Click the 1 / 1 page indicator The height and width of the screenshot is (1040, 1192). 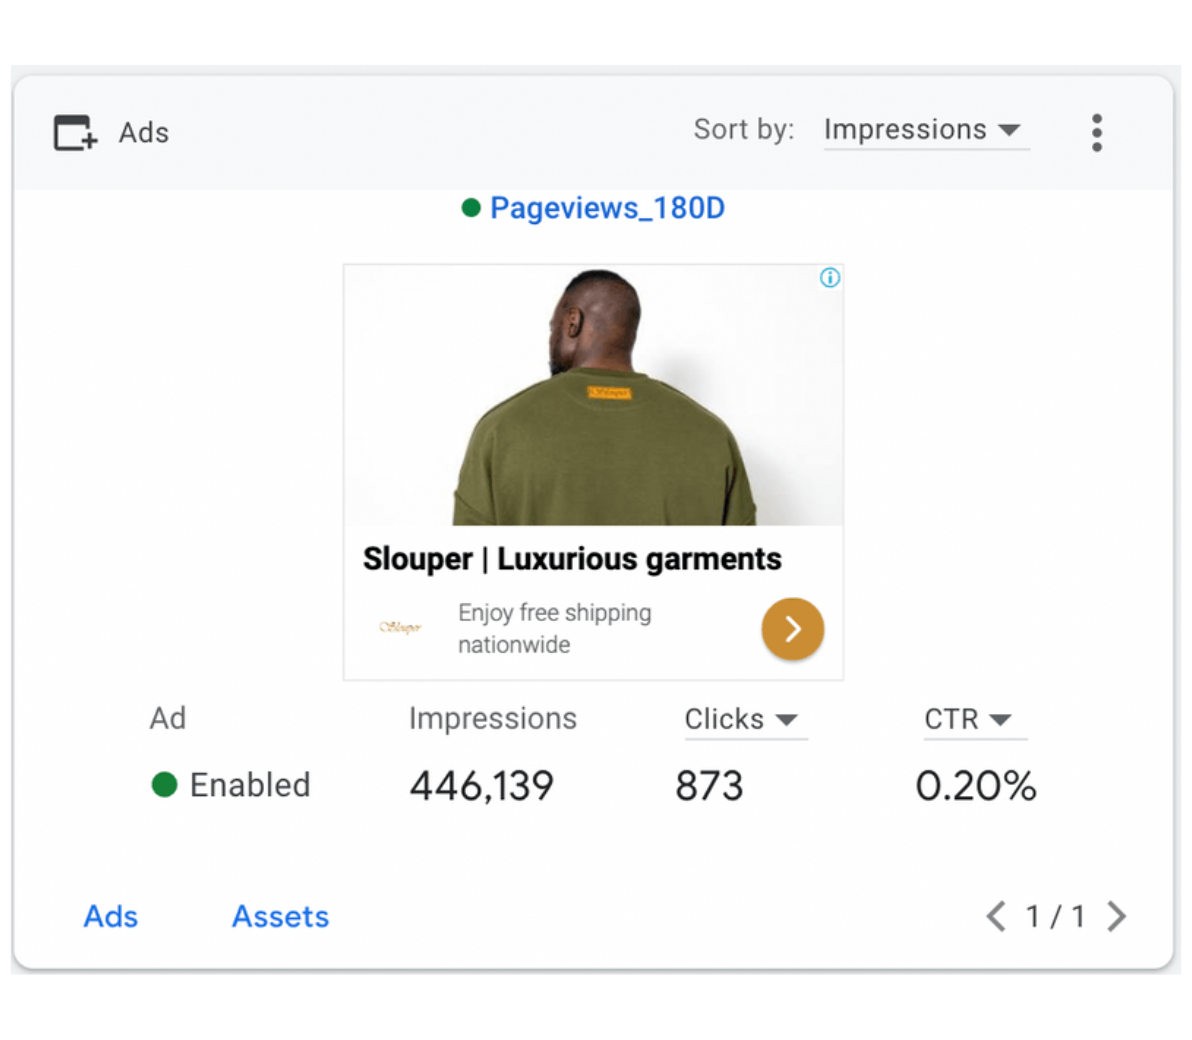coord(1055,916)
